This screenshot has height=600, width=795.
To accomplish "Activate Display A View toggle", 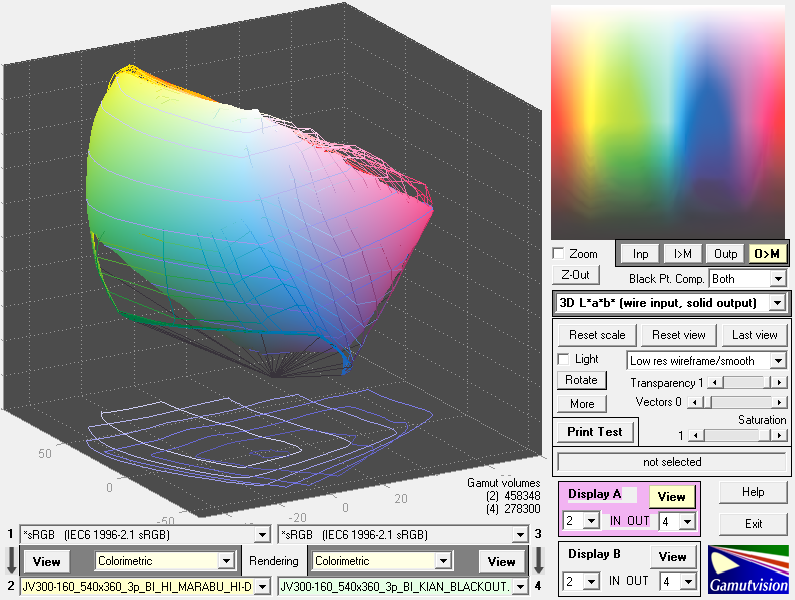I will coord(671,497).
